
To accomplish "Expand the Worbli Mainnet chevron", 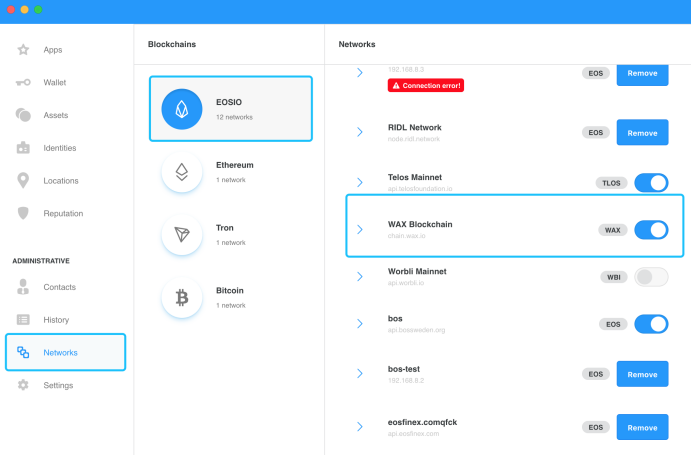I will (360, 277).
